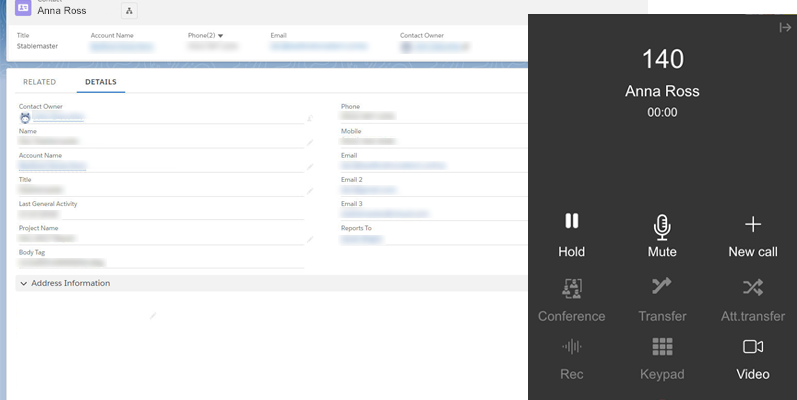Mute the microphone in call panel
The width and height of the screenshot is (797, 400).
coord(662,235)
